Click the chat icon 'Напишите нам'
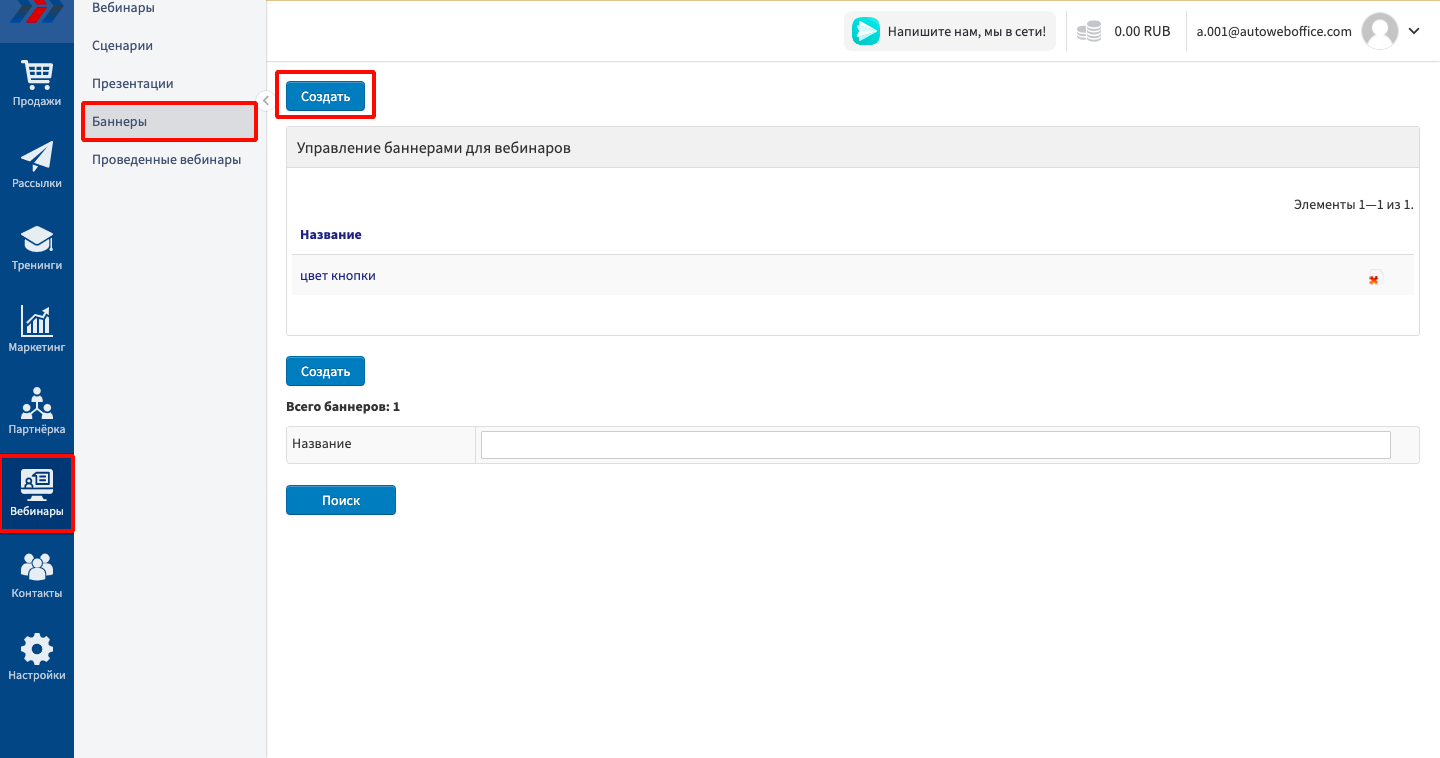This screenshot has width=1440, height=758. (x=865, y=31)
